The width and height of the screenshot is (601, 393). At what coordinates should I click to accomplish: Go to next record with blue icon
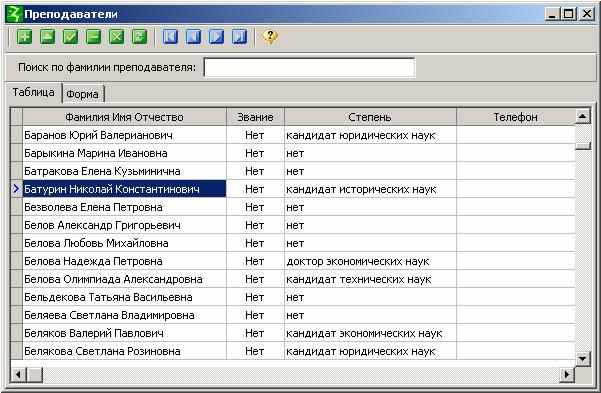pyautogui.click(x=217, y=37)
